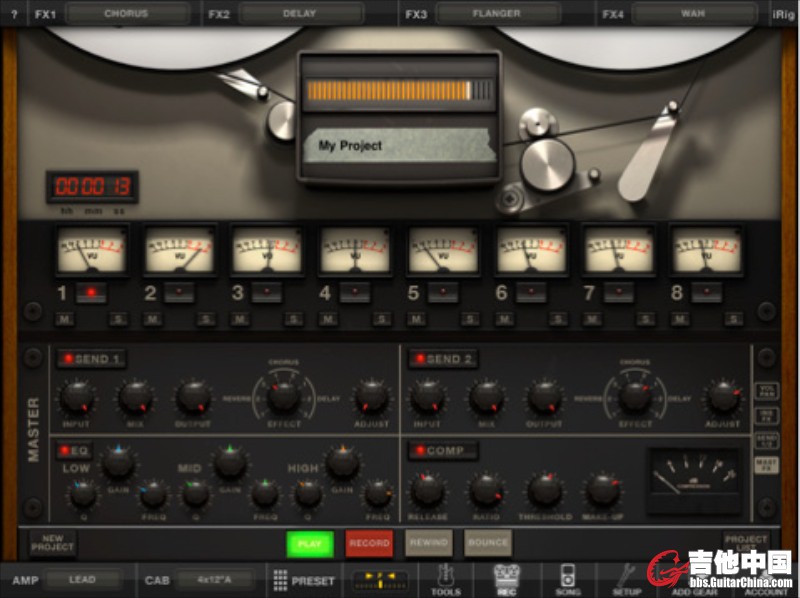Viewport: 800px width, 598px height.
Task: Switch to VOL PAN side tab
Action: click(766, 391)
